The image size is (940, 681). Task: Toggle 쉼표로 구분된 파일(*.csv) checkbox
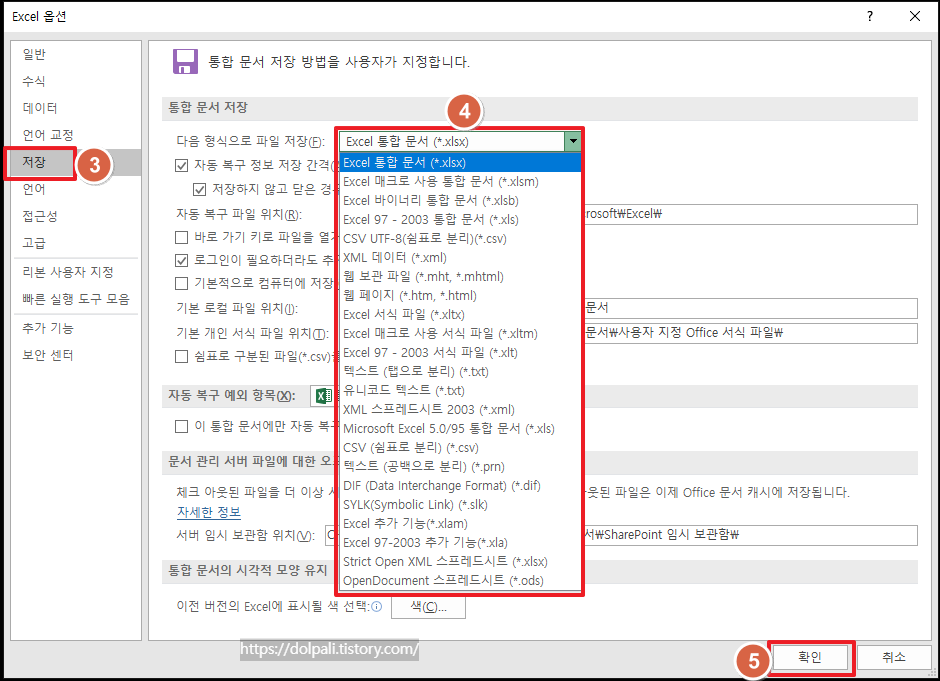point(182,357)
